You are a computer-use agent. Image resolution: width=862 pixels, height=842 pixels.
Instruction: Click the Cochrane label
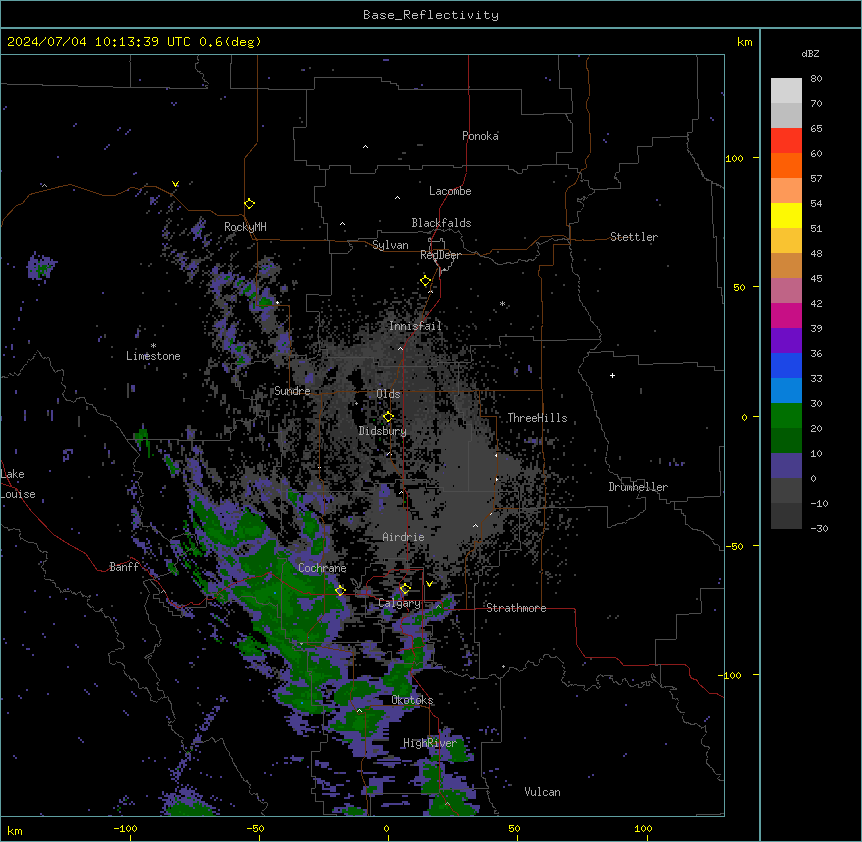tap(322, 568)
